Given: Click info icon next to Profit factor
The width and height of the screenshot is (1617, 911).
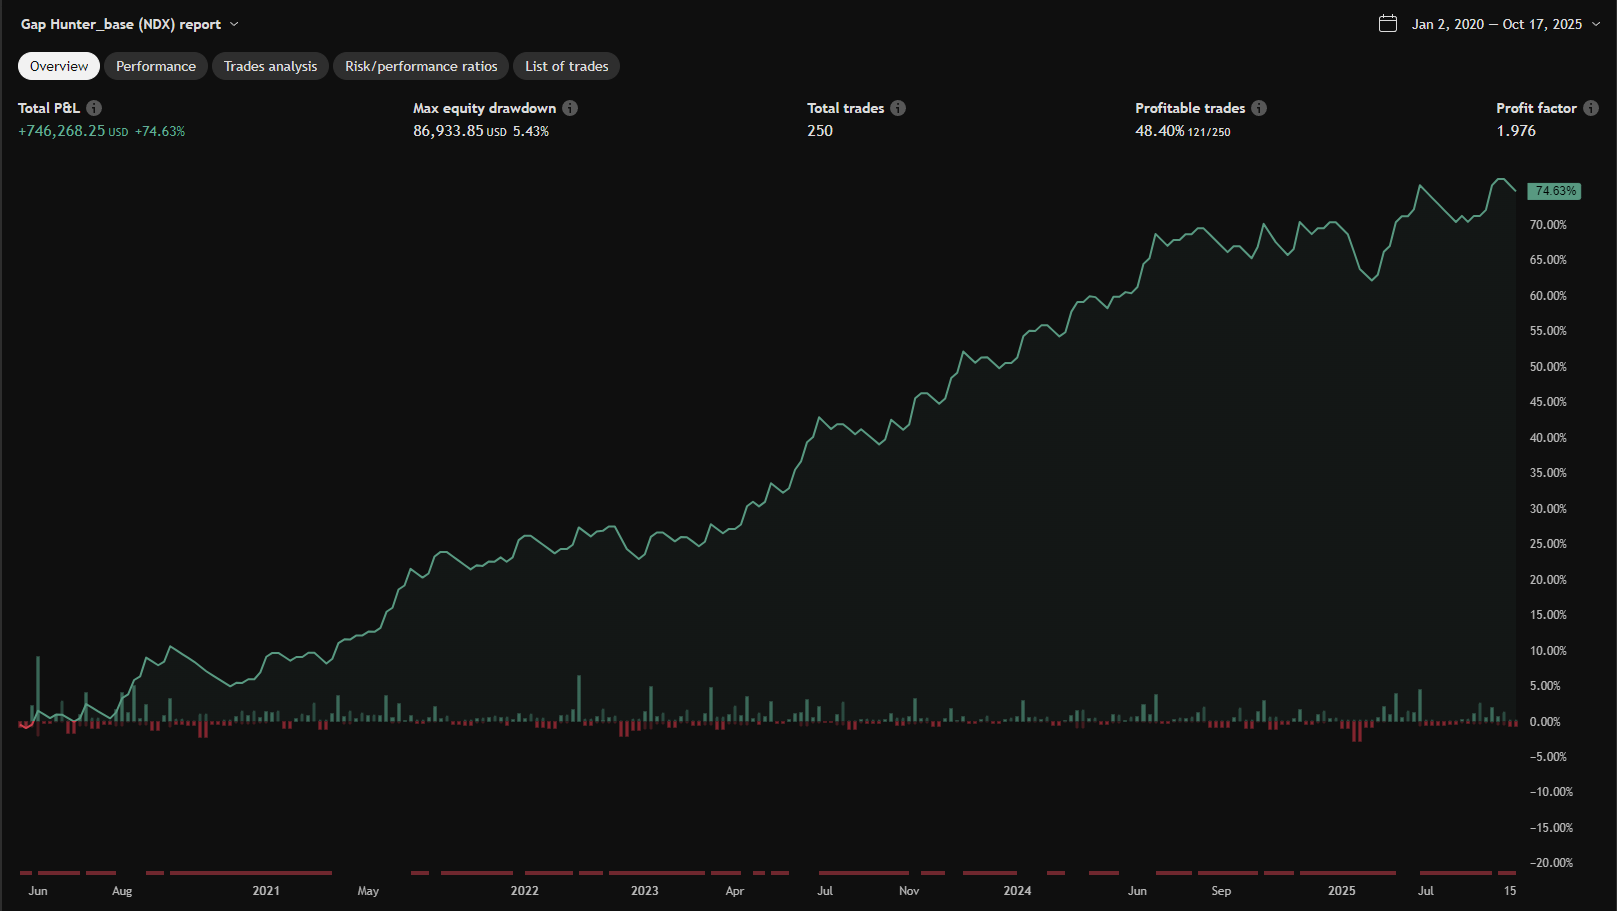Looking at the screenshot, I should pos(1591,108).
